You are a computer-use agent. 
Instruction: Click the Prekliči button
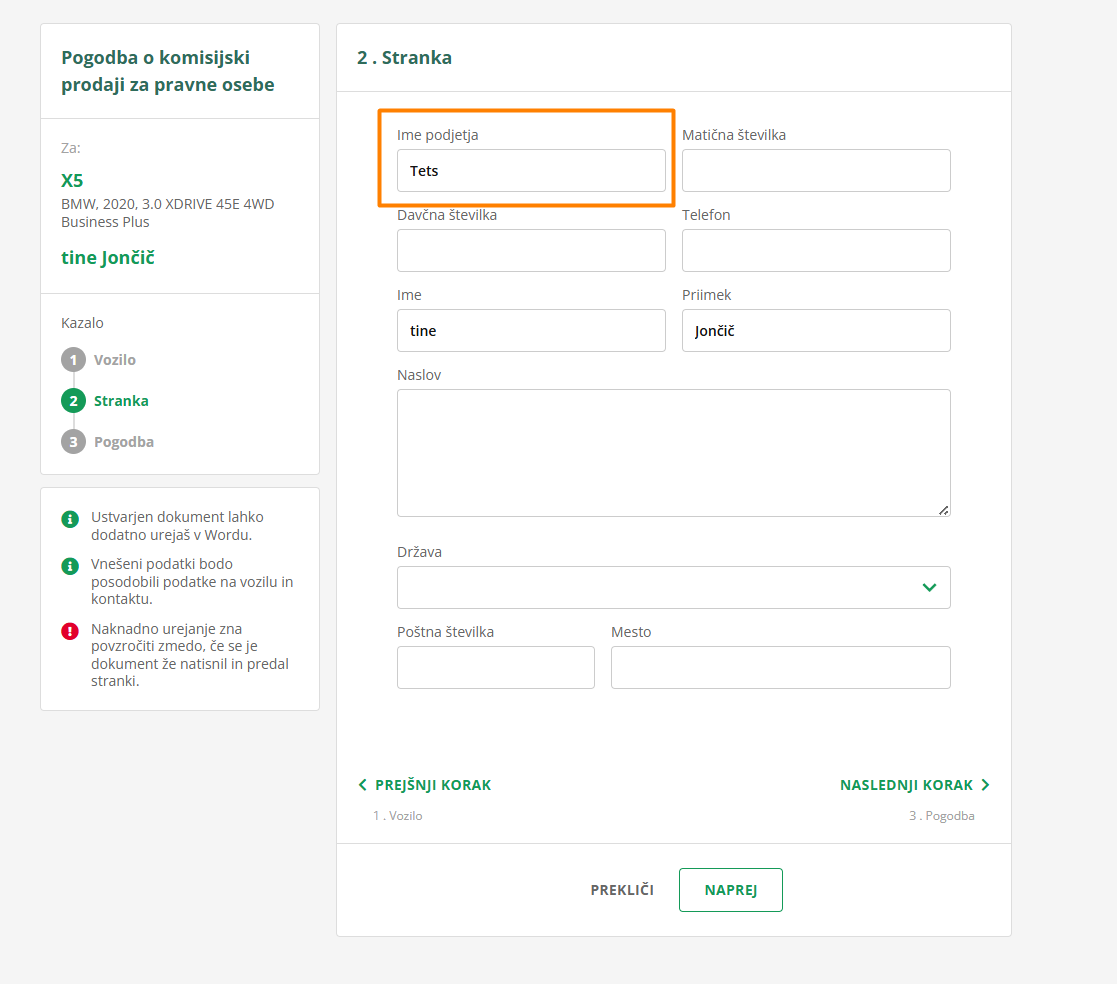click(622, 890)
